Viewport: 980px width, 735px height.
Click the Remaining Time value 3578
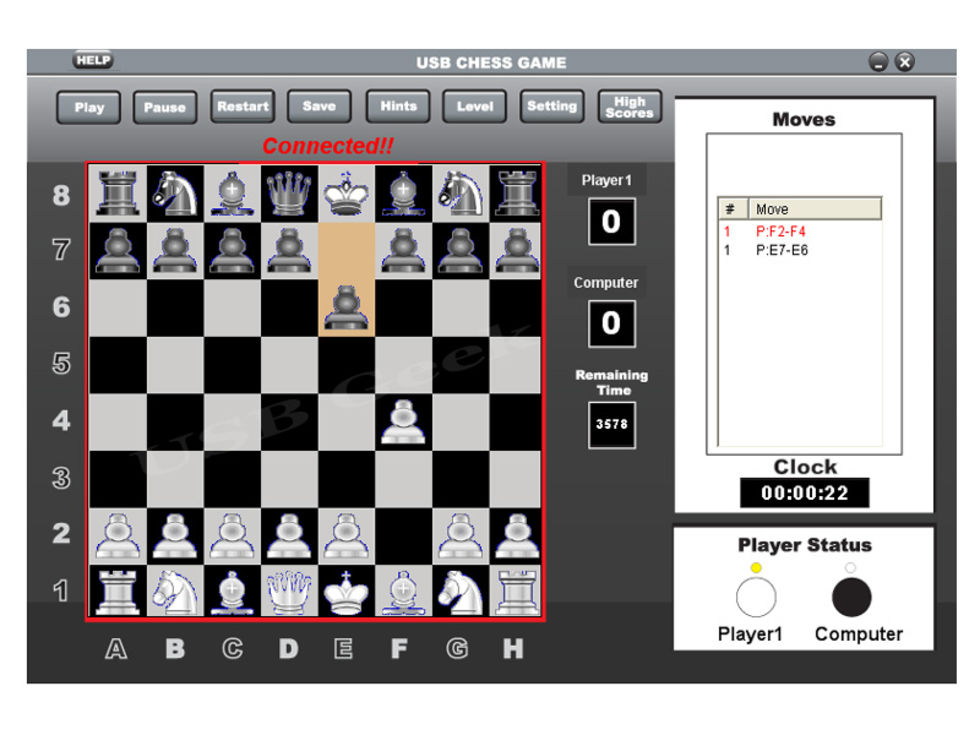(x=612, y=425)
